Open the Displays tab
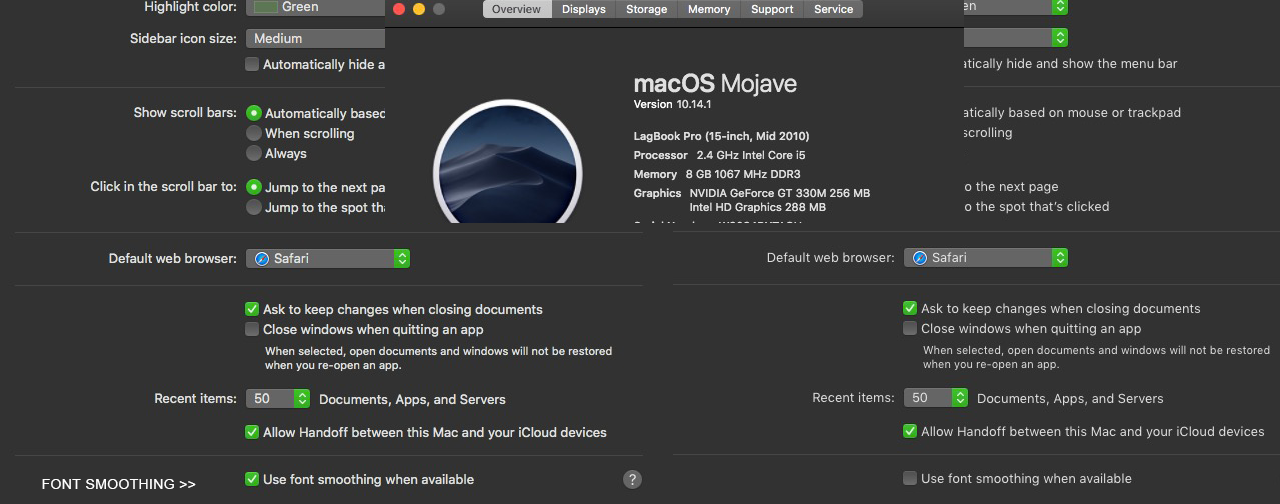1280x504 pixels. pyautogui.click(x=583, y=9)
